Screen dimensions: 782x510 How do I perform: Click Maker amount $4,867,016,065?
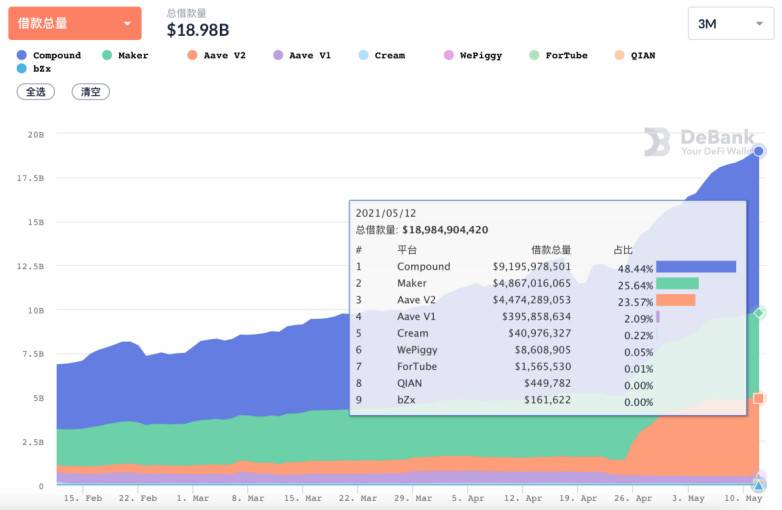click(x=532, y=283)
